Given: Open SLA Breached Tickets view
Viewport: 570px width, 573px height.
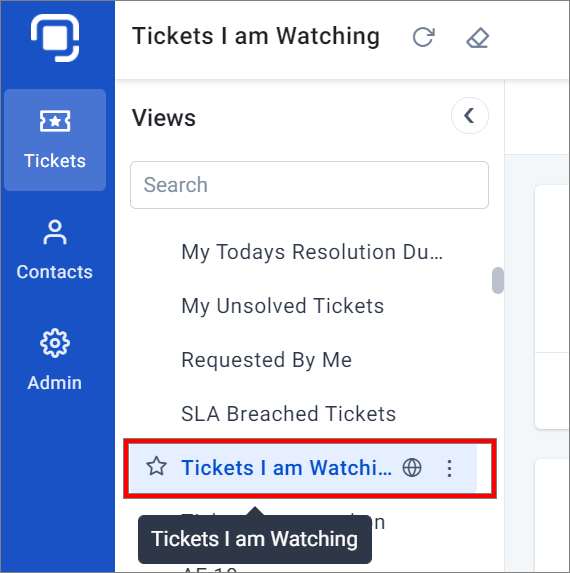Looking at the screenshot, I should [289, 414].
